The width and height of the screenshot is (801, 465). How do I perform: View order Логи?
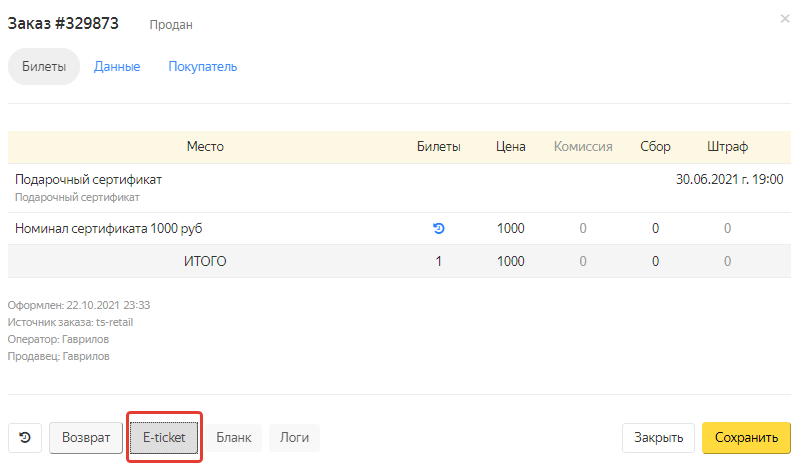pyautogui.click(x=294, y=437)
